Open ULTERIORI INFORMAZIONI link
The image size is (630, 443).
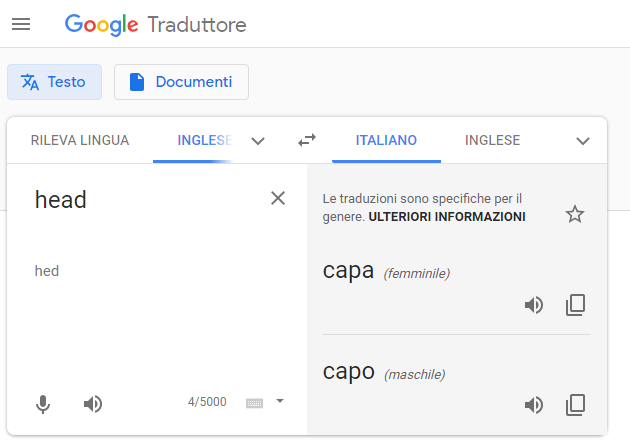[x=447, y=216]
